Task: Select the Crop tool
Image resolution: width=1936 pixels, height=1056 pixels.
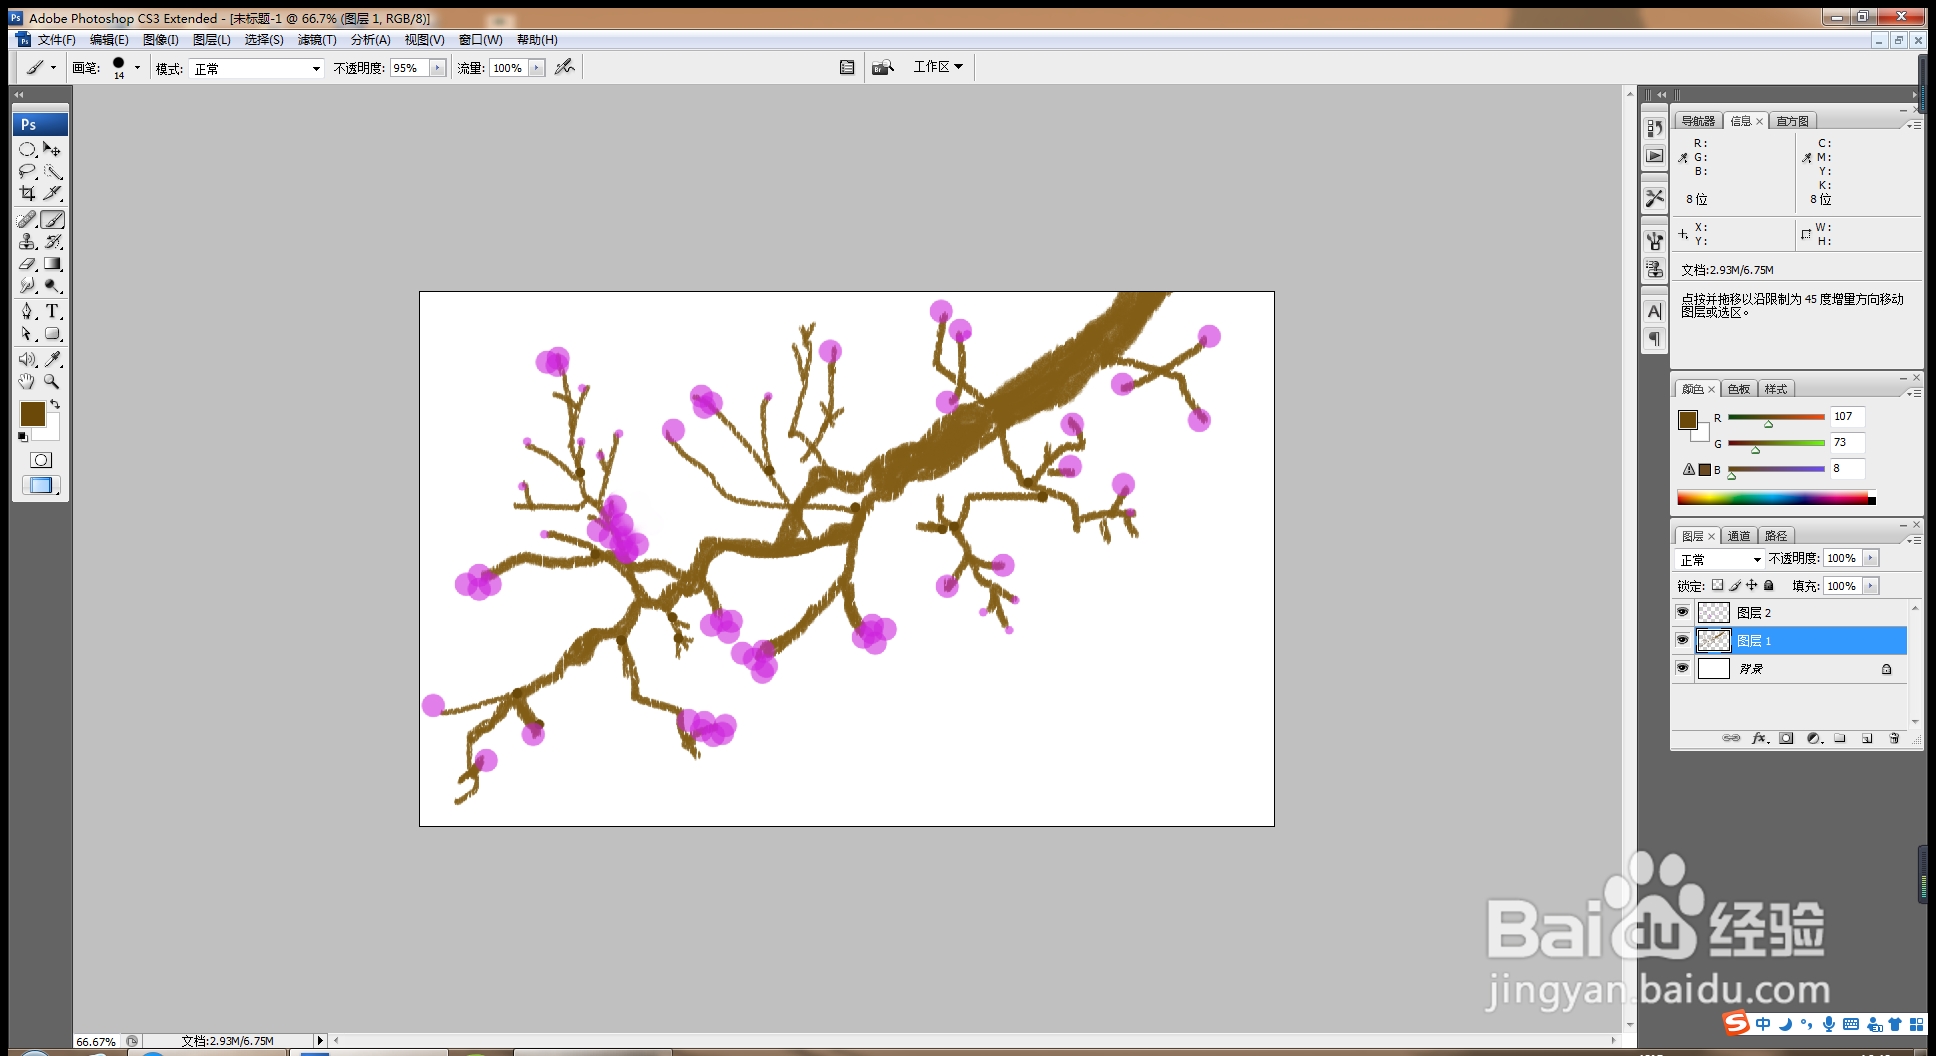Action: click(x=27, y=193)
